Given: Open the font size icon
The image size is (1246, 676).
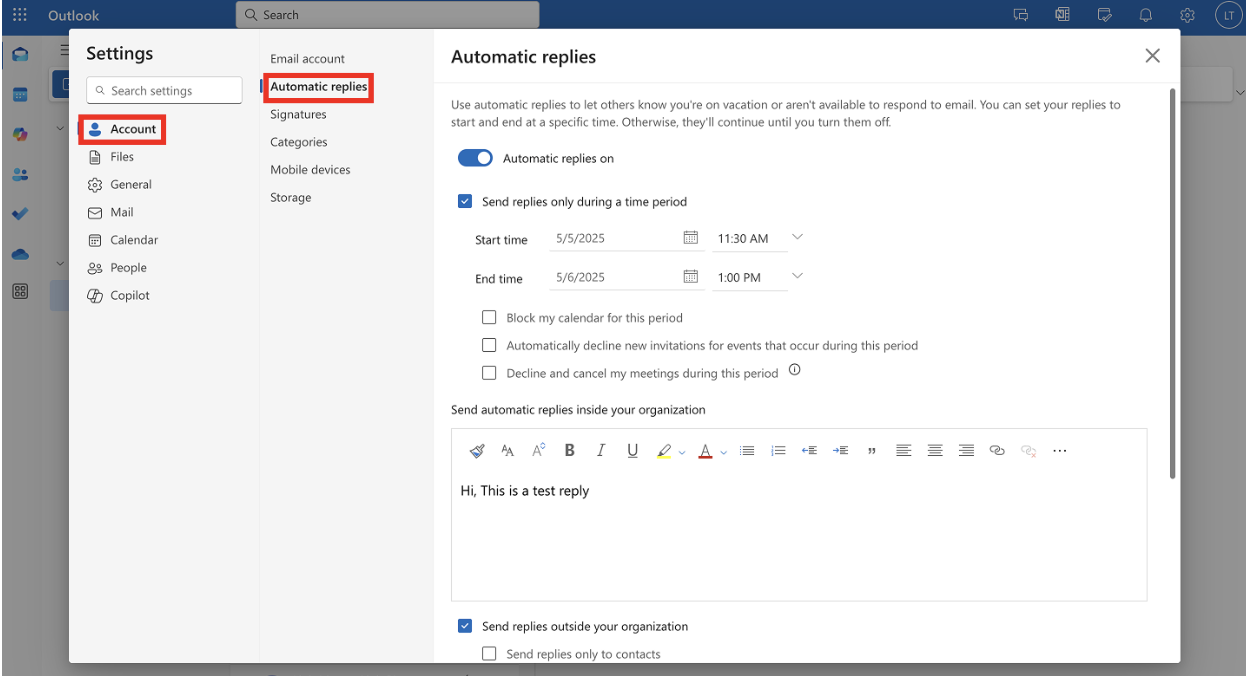Looking at the screenshot, I should pos(538,451).
